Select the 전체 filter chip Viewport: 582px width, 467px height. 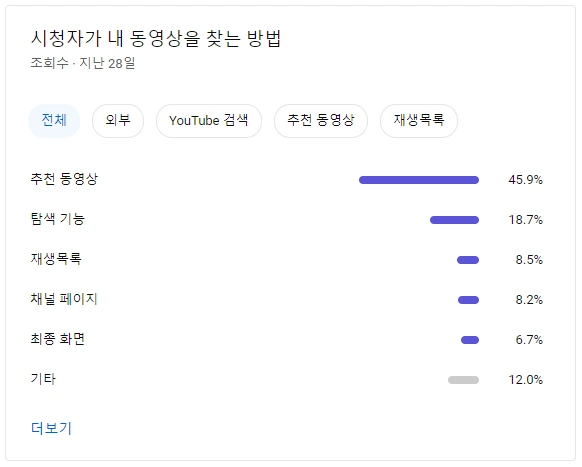coord(54,121)
